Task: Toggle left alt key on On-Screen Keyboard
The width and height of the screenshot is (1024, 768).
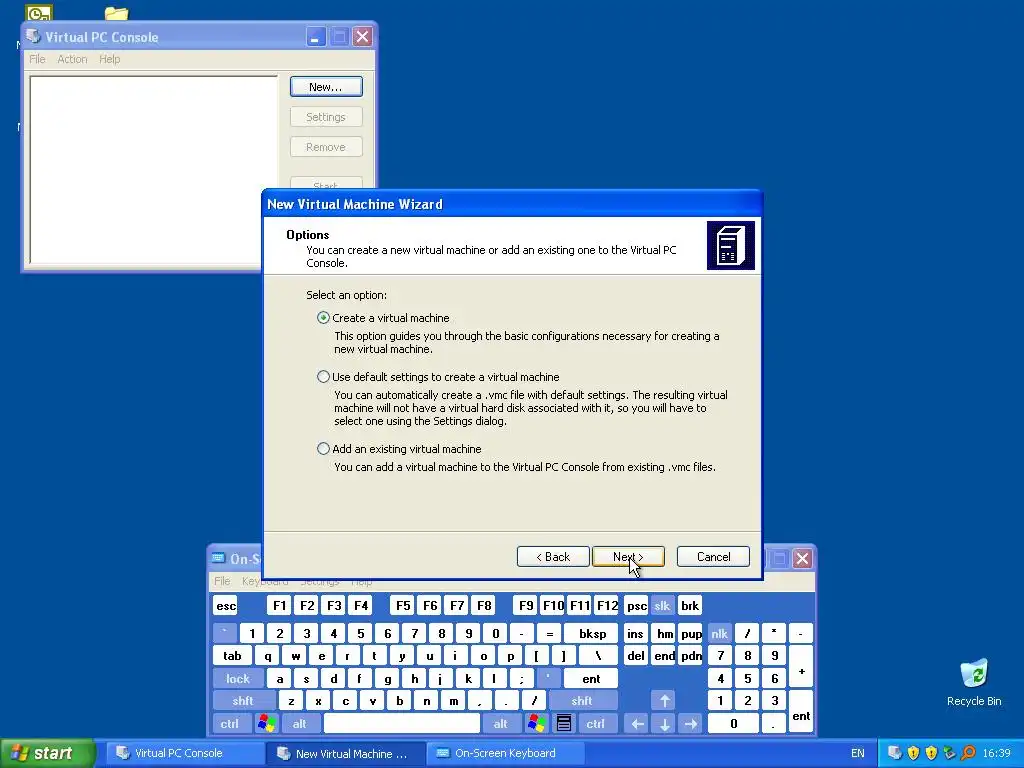Action: 300,724
